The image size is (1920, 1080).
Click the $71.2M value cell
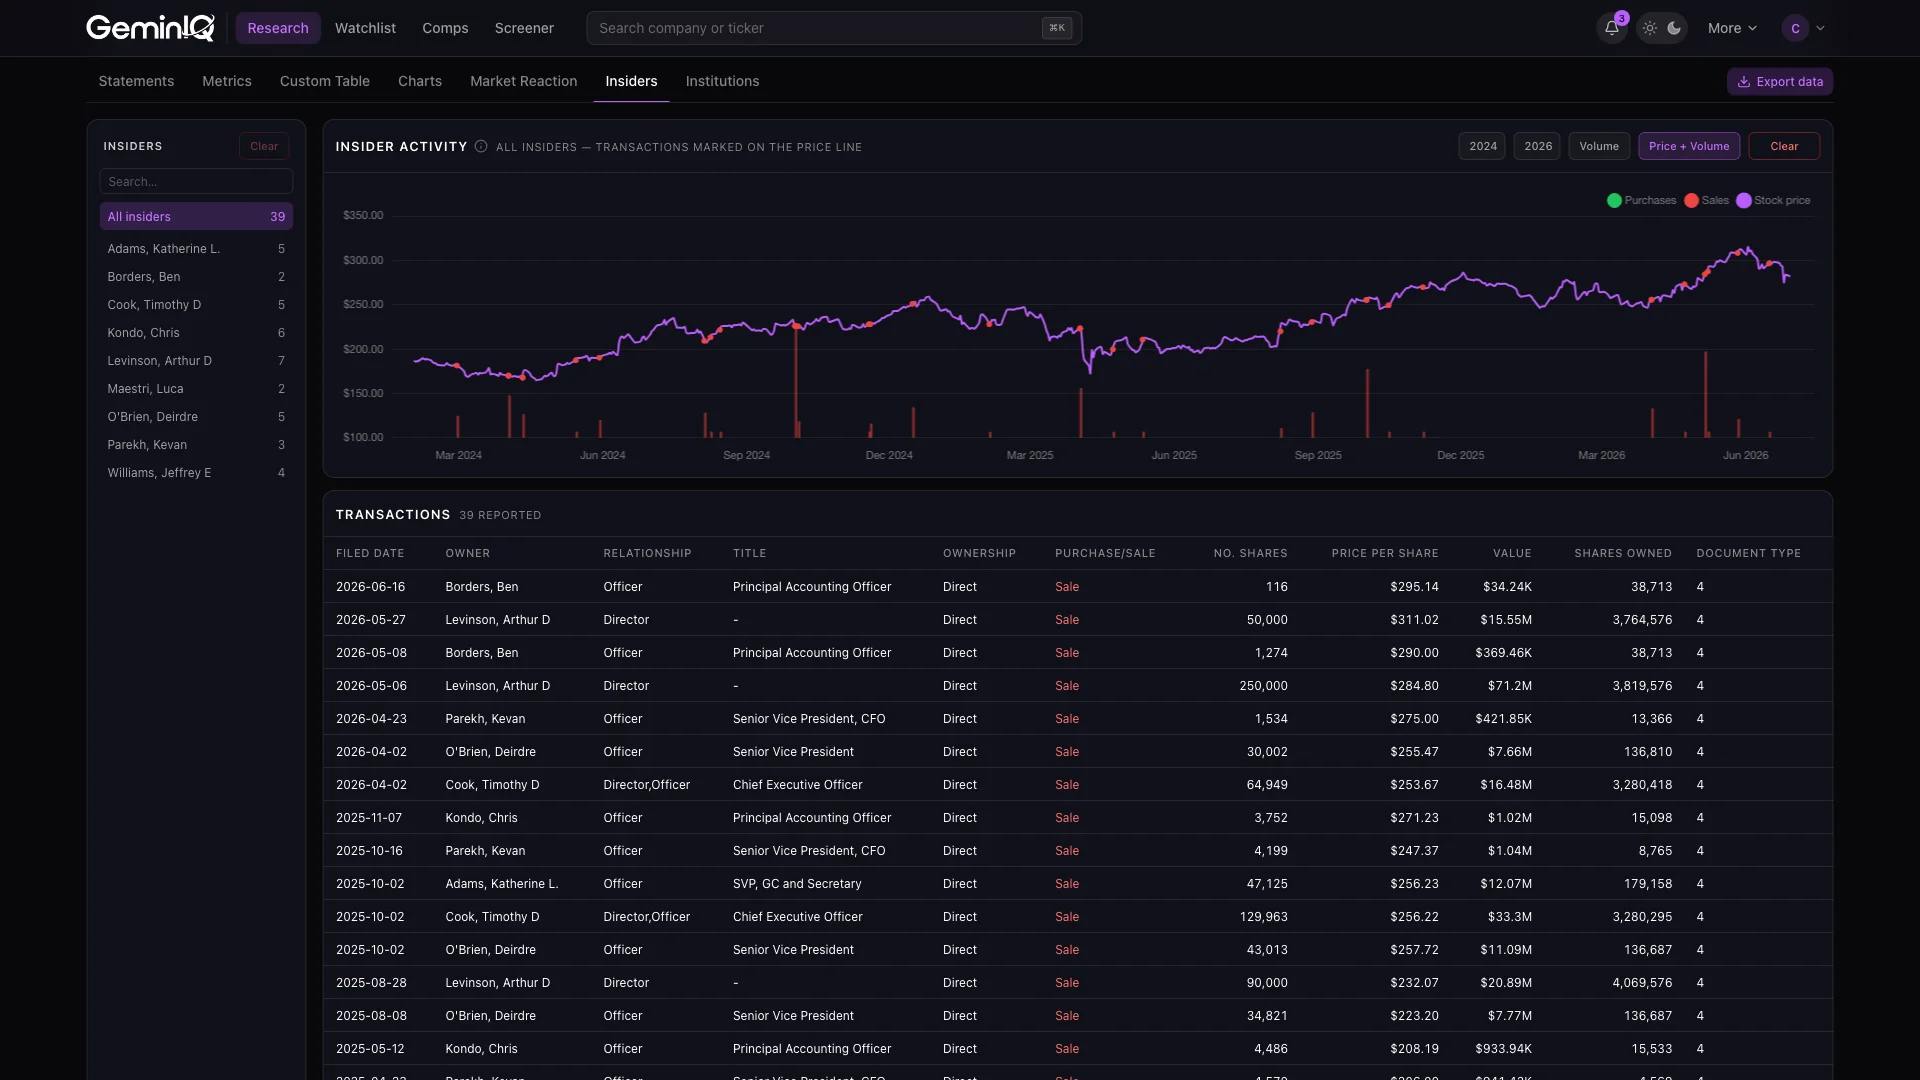point(1509,686)
